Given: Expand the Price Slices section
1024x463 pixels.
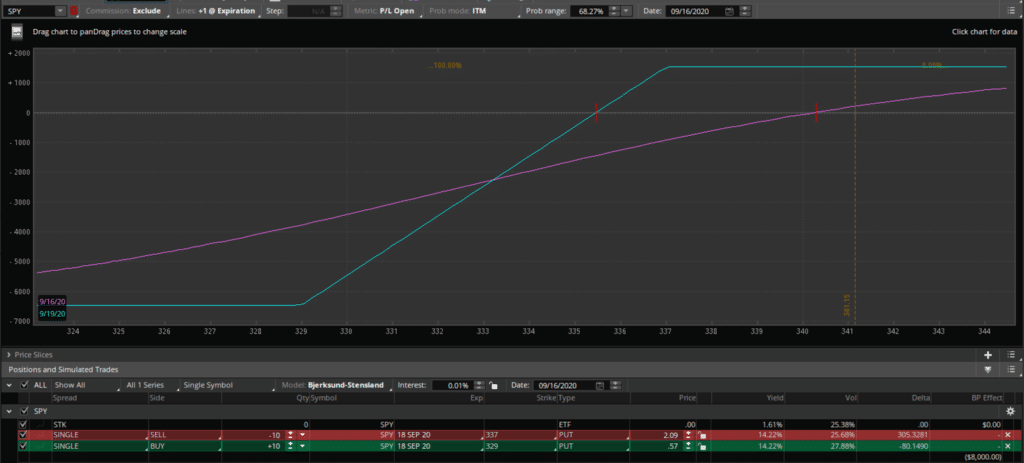Looking at the screenshot, I should [8, 355].
